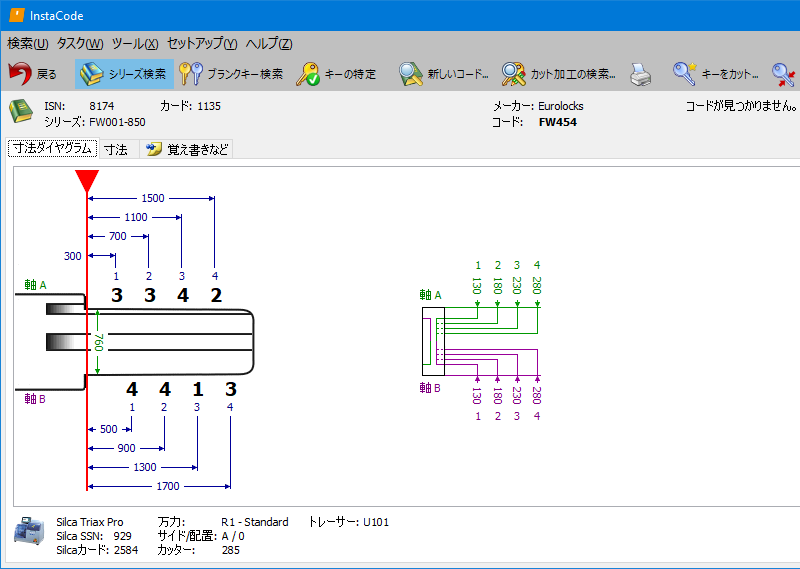Click キーをカット cut key button
Screen dimensions: 800x569
(716, 74)
